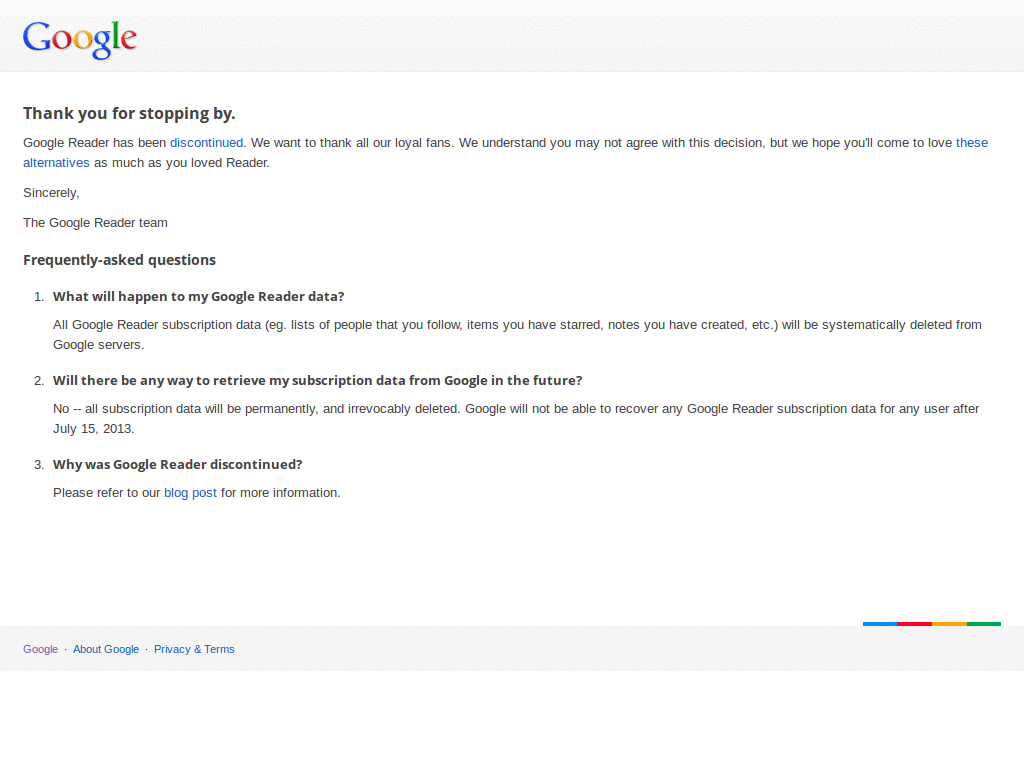Select the Google wordmark's capital G
The image size is (1024, 768).
coord(36,38)
